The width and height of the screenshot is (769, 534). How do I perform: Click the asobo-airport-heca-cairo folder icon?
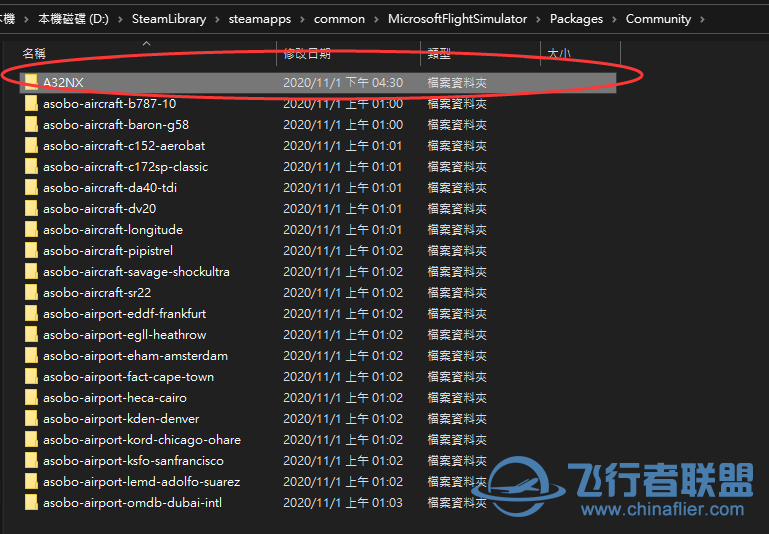point(31,398)
